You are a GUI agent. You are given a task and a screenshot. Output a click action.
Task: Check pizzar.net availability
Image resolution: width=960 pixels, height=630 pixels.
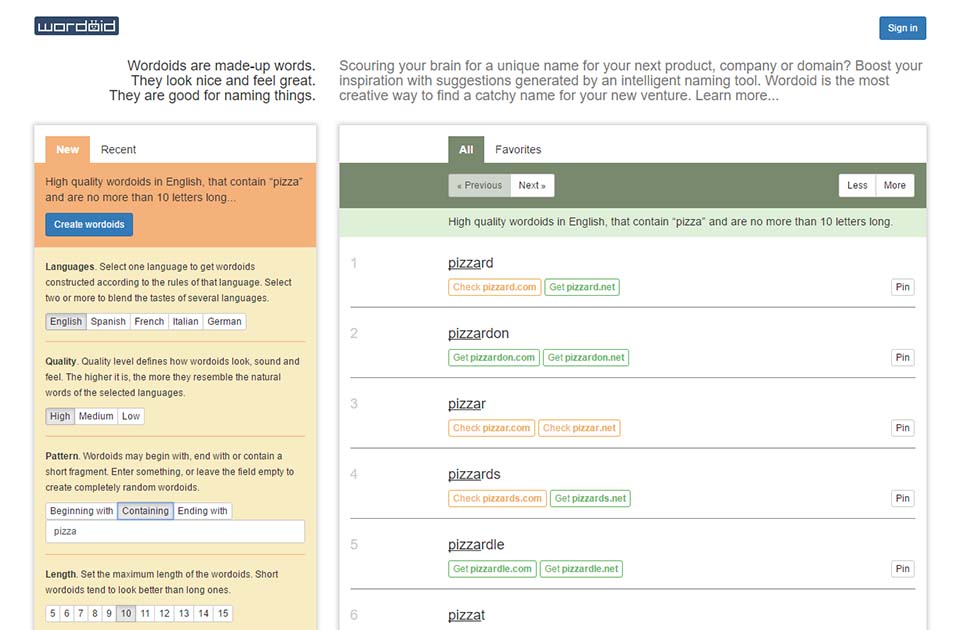579,428
